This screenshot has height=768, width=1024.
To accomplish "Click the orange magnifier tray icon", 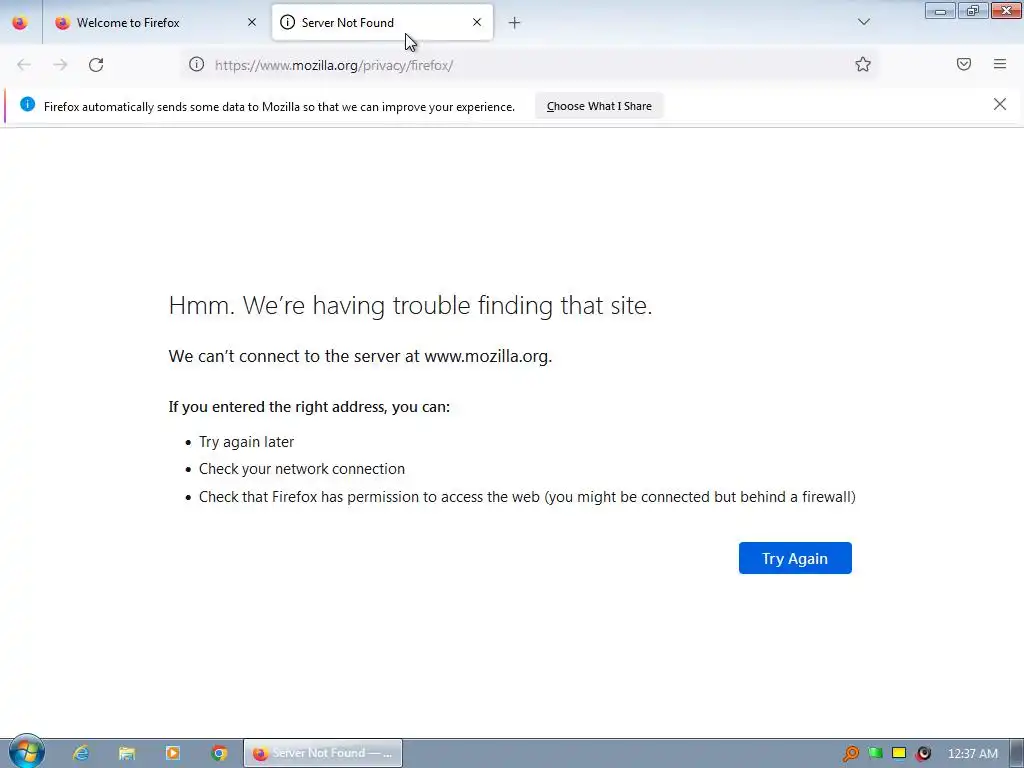I will 850,754.
